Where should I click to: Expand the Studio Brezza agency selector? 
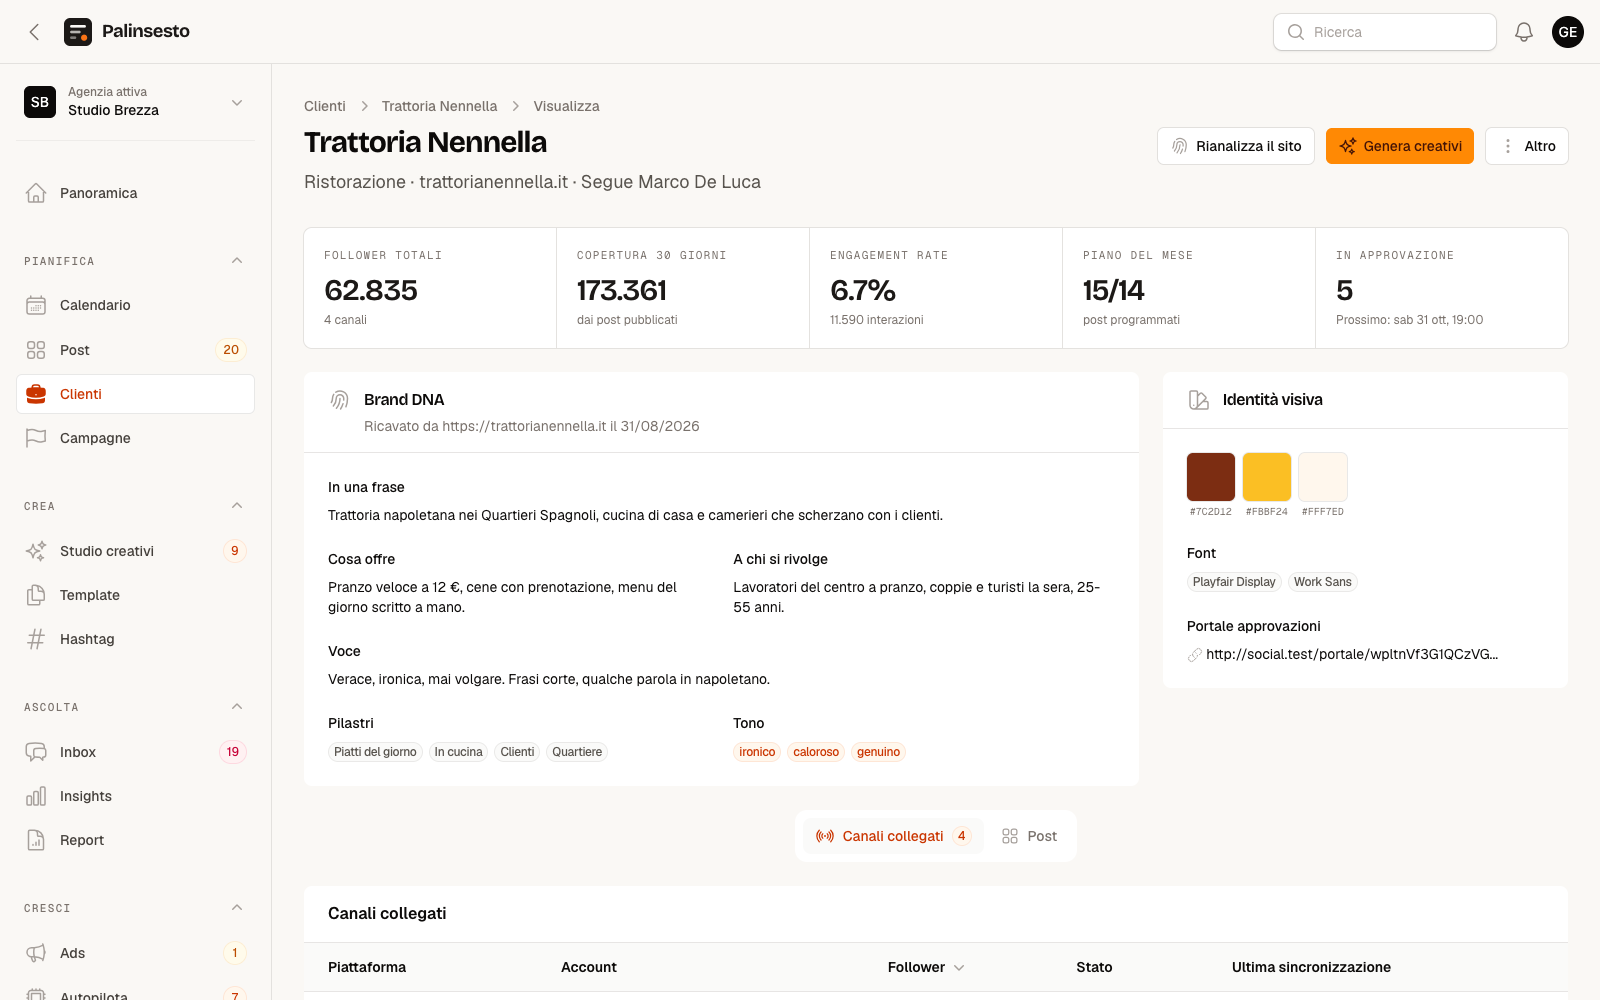(x=135, y=102)
